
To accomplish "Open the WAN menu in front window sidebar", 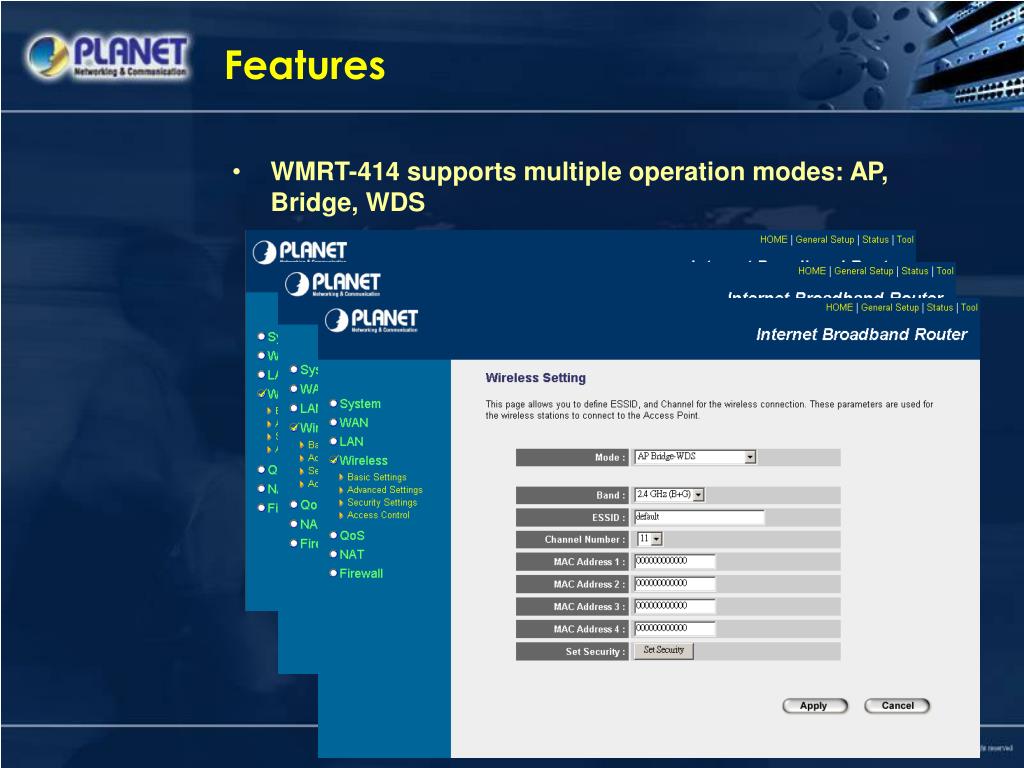I will [353, 423].
